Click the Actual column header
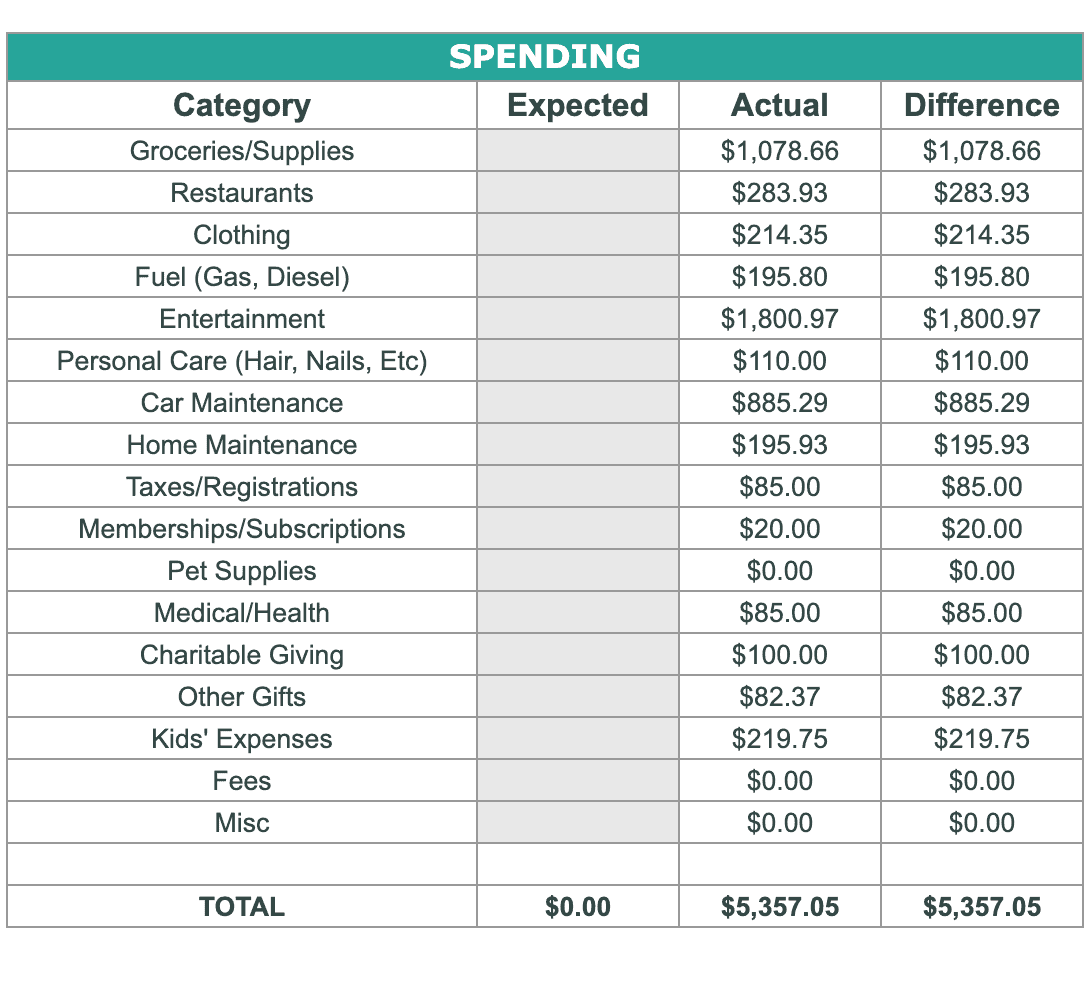1088x988 pixels. [x=779, y=105]
